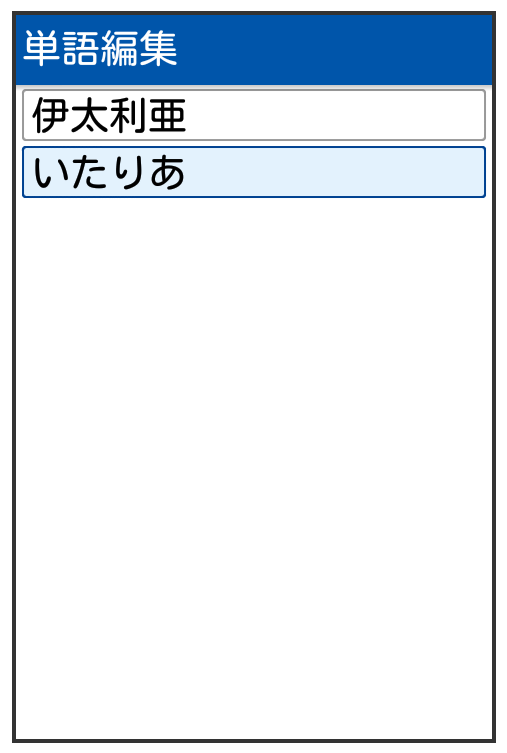
Task: Click the character た in the reading field
Action: tap(90, 172)
